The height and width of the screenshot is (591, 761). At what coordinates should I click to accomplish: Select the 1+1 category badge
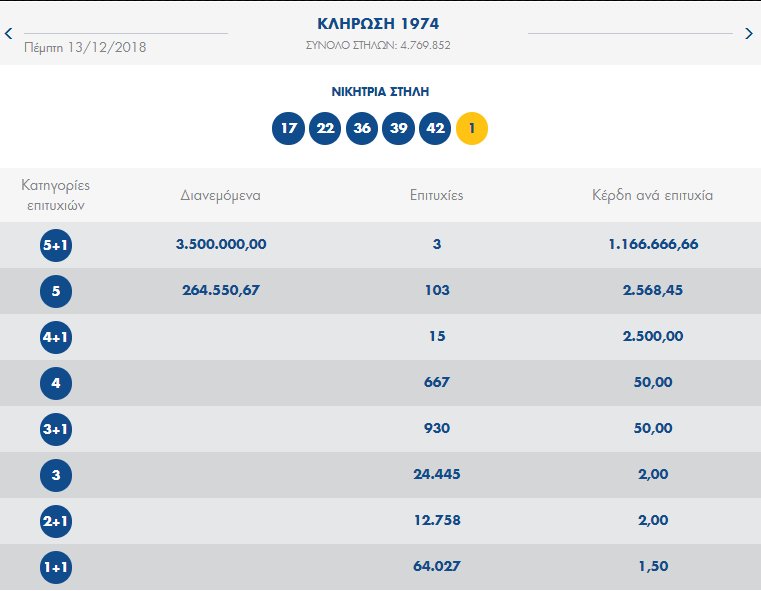[56, 568]
